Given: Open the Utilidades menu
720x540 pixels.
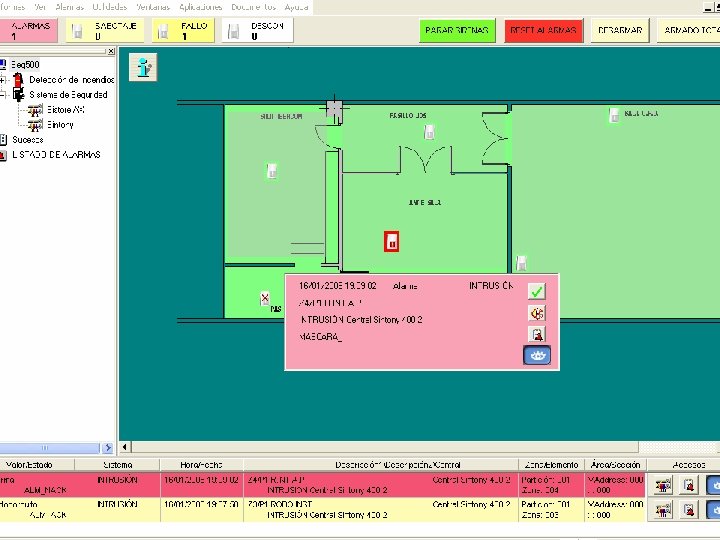Looking at the screenshot, I should point(110,7).
